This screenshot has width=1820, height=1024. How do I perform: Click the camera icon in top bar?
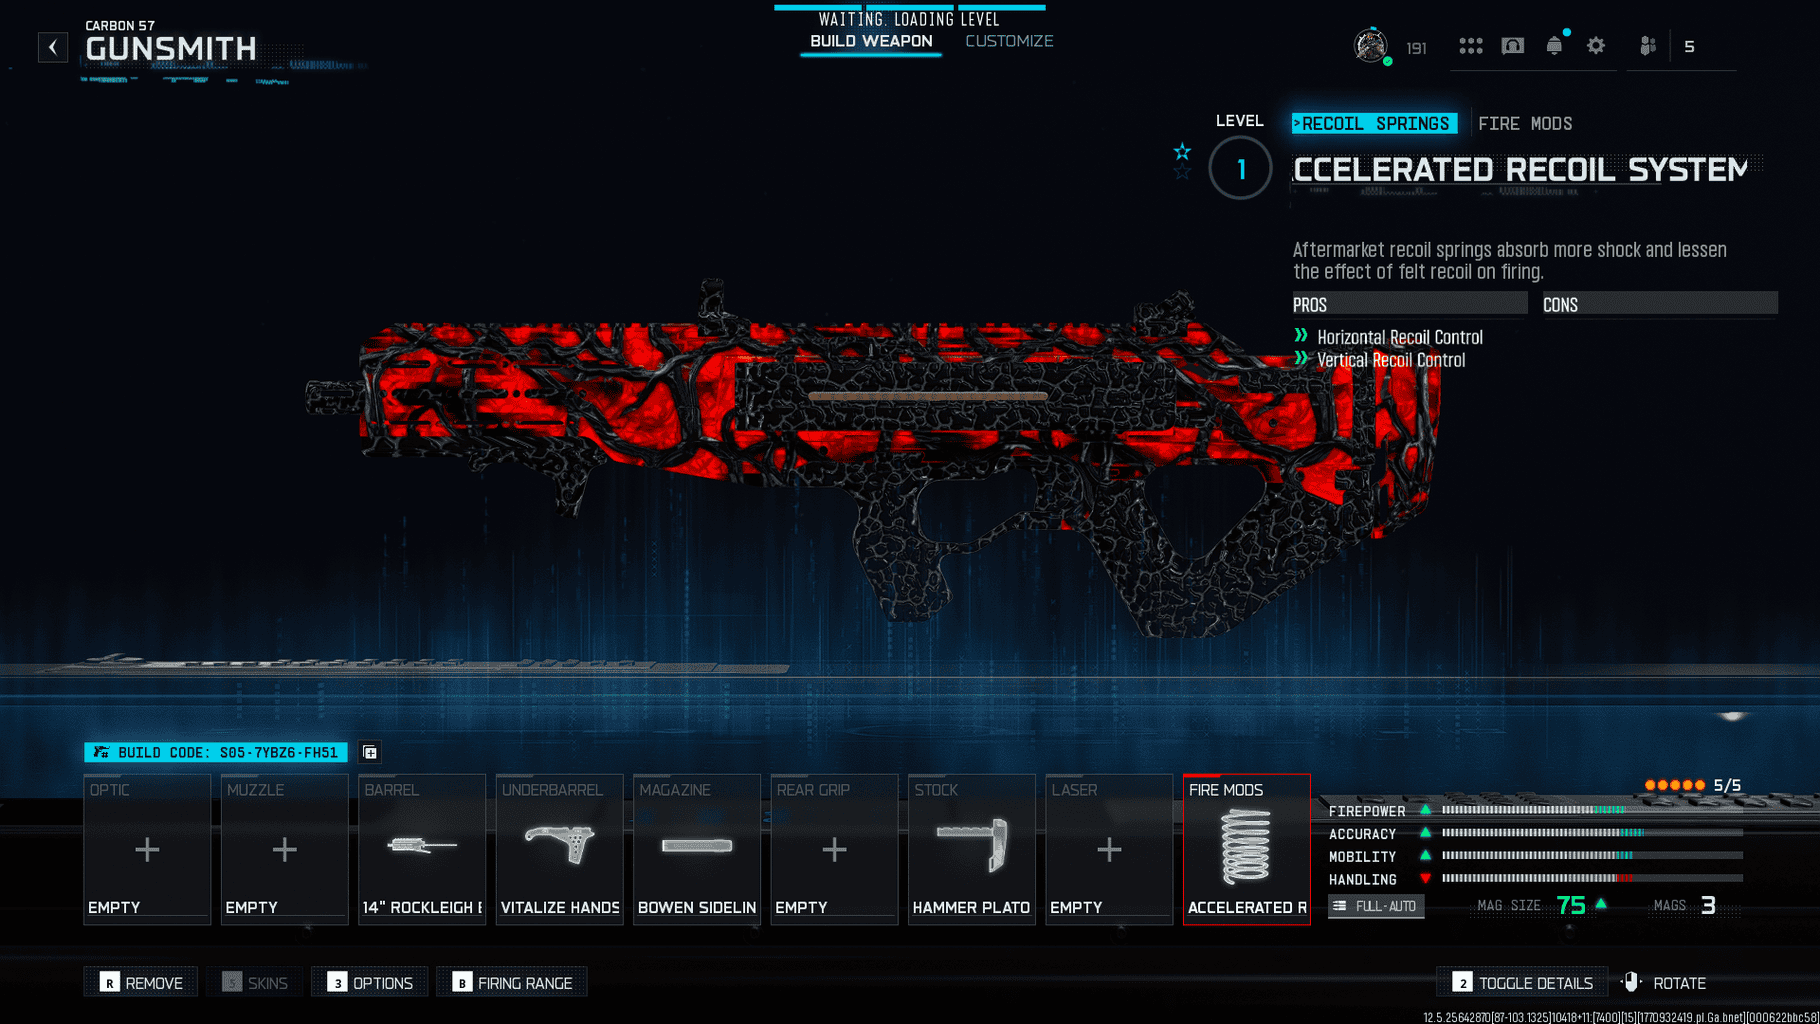coord(1512,46)
